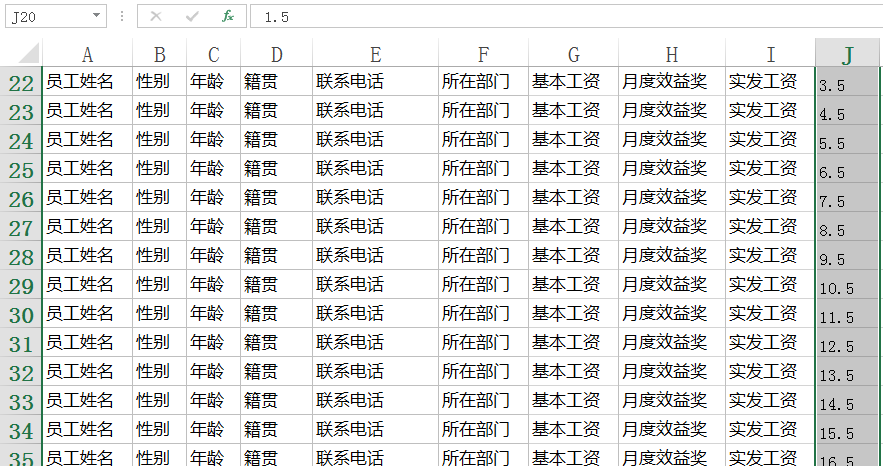The width and height of the screenshot is (883, 466).
Task: Select row 25 header
Action: (x=21, y=169)
